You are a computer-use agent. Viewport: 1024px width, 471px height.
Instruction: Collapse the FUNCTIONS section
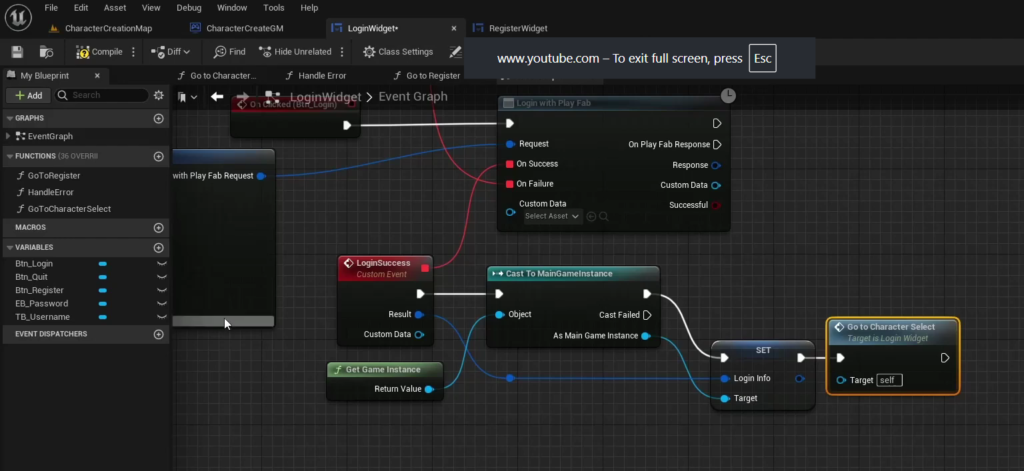tap(10, 156)
